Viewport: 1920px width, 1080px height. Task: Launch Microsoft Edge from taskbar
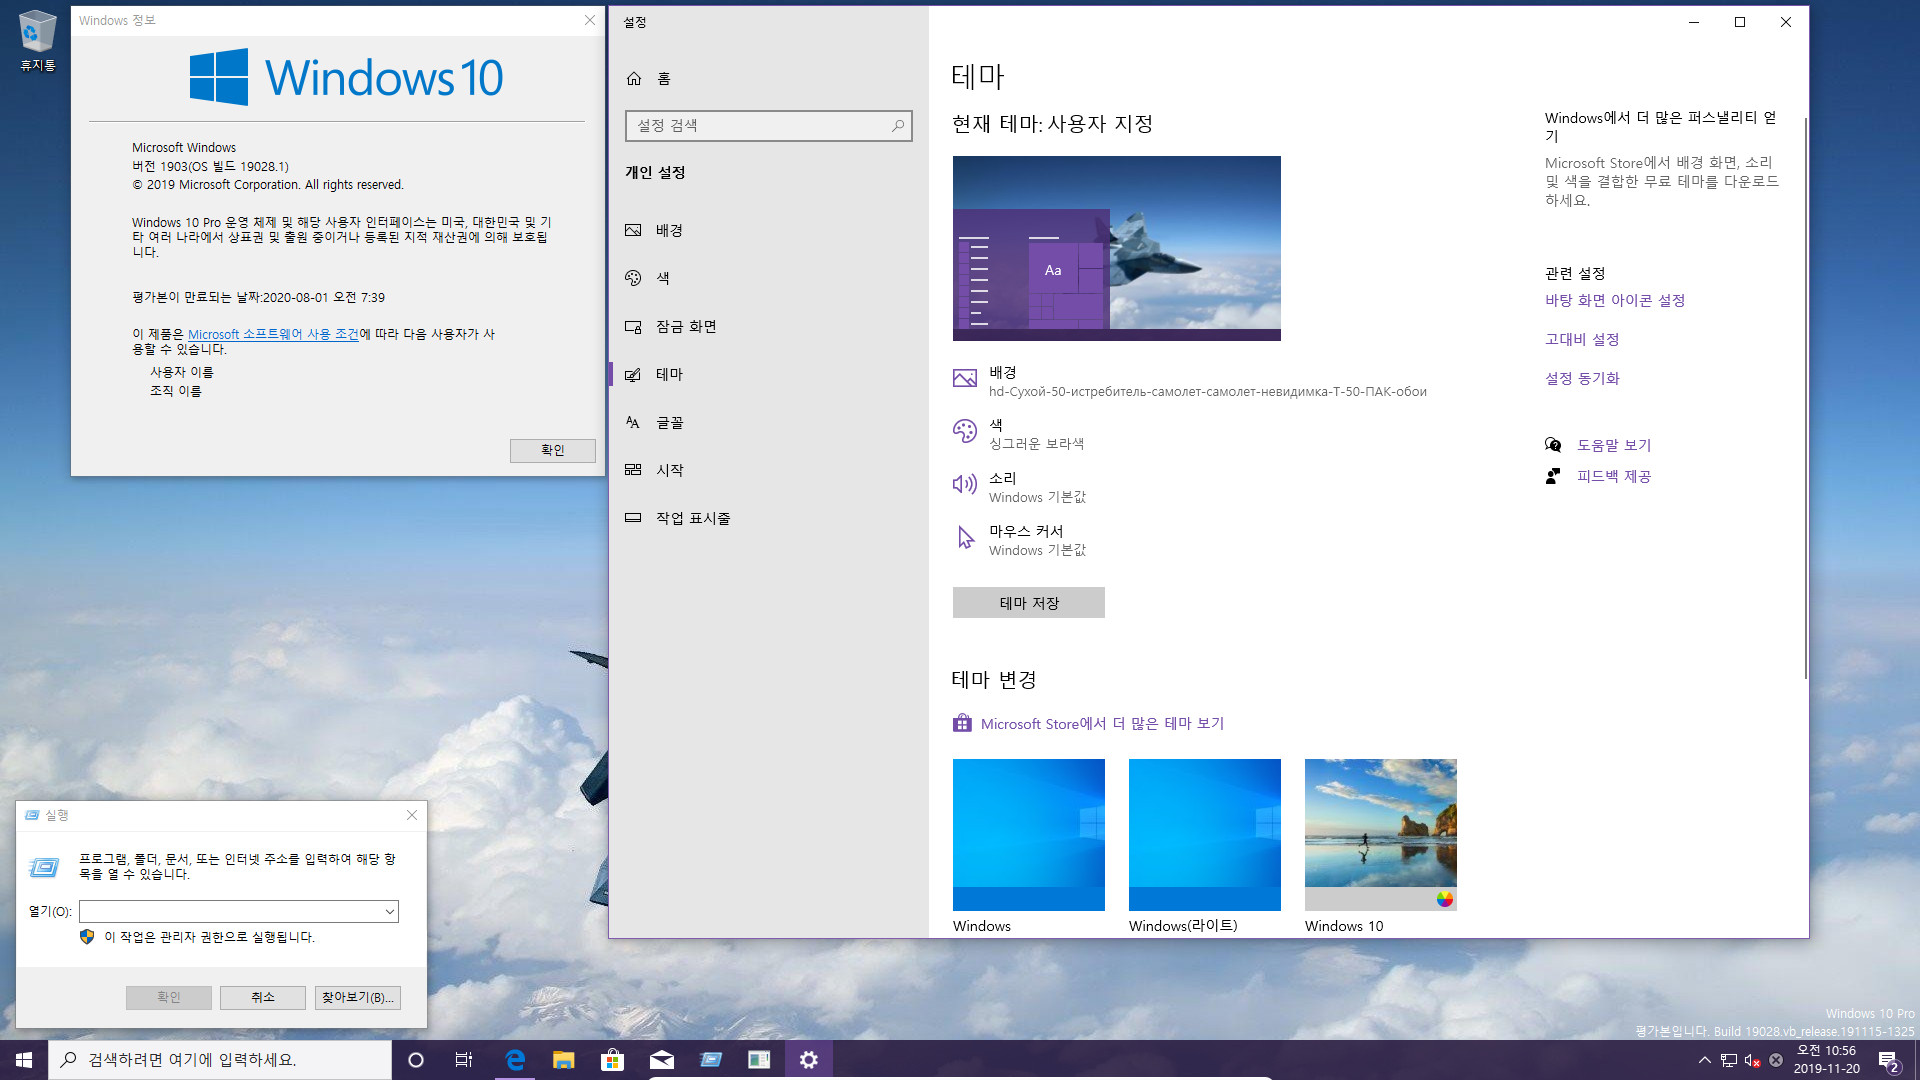(515, 1060)
